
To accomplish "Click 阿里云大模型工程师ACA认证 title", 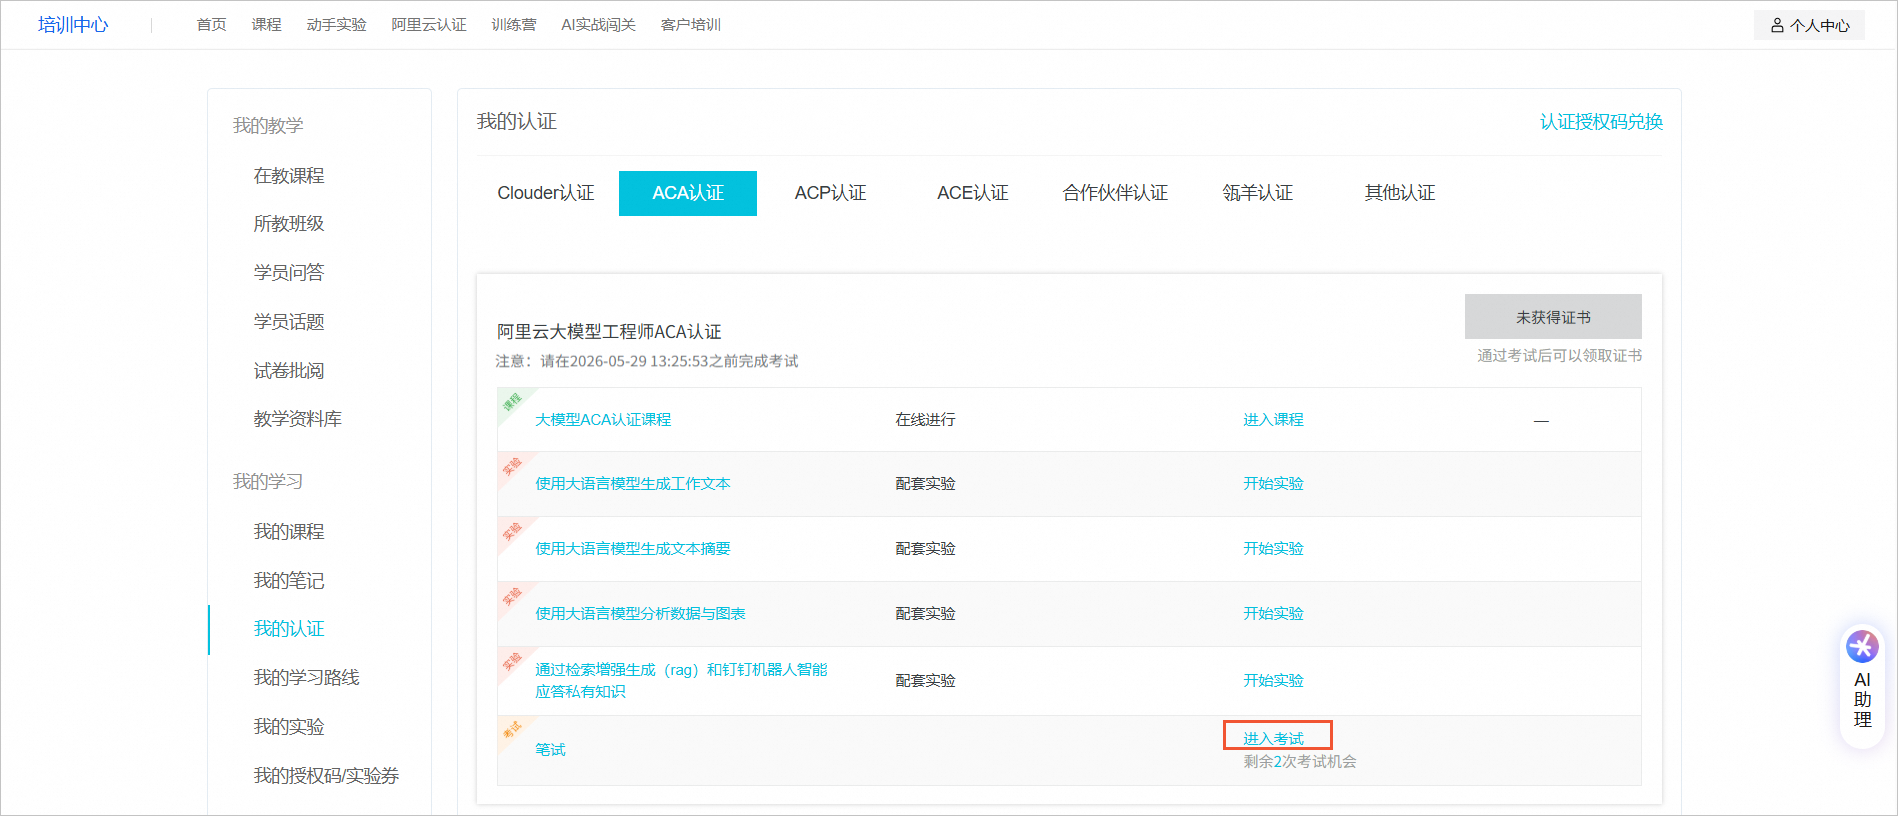I will 609,332.
